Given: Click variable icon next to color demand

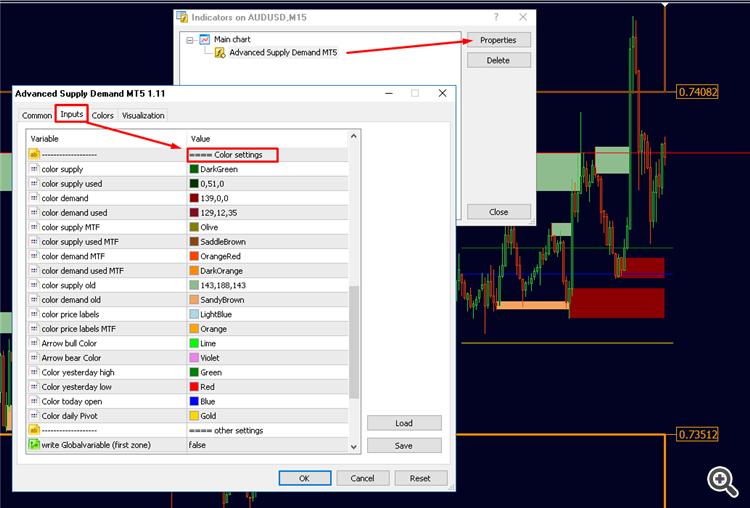Looking at the screenshot, I should click(34, 198).
